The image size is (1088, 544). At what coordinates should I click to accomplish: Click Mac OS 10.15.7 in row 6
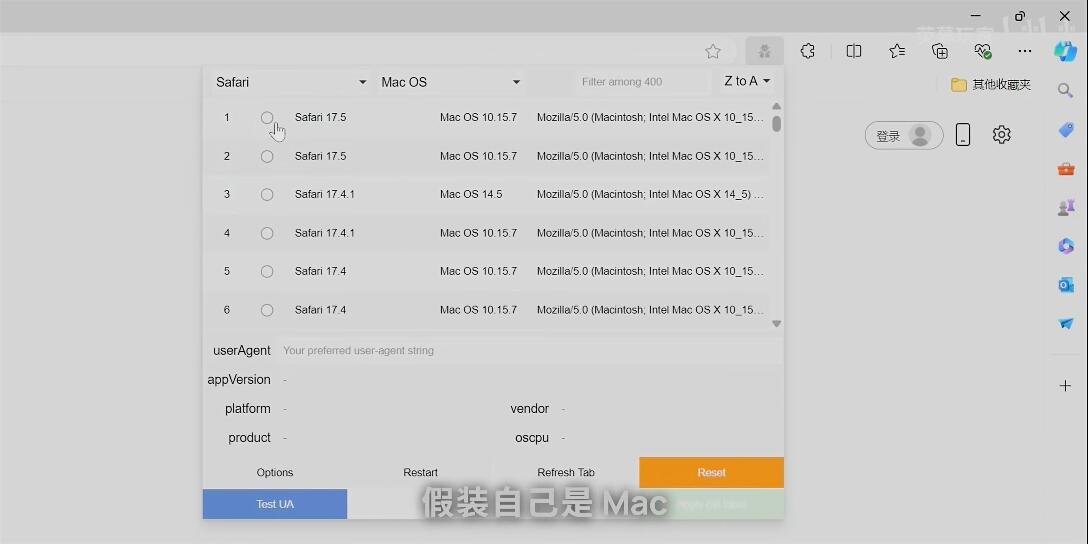(478, 309)
